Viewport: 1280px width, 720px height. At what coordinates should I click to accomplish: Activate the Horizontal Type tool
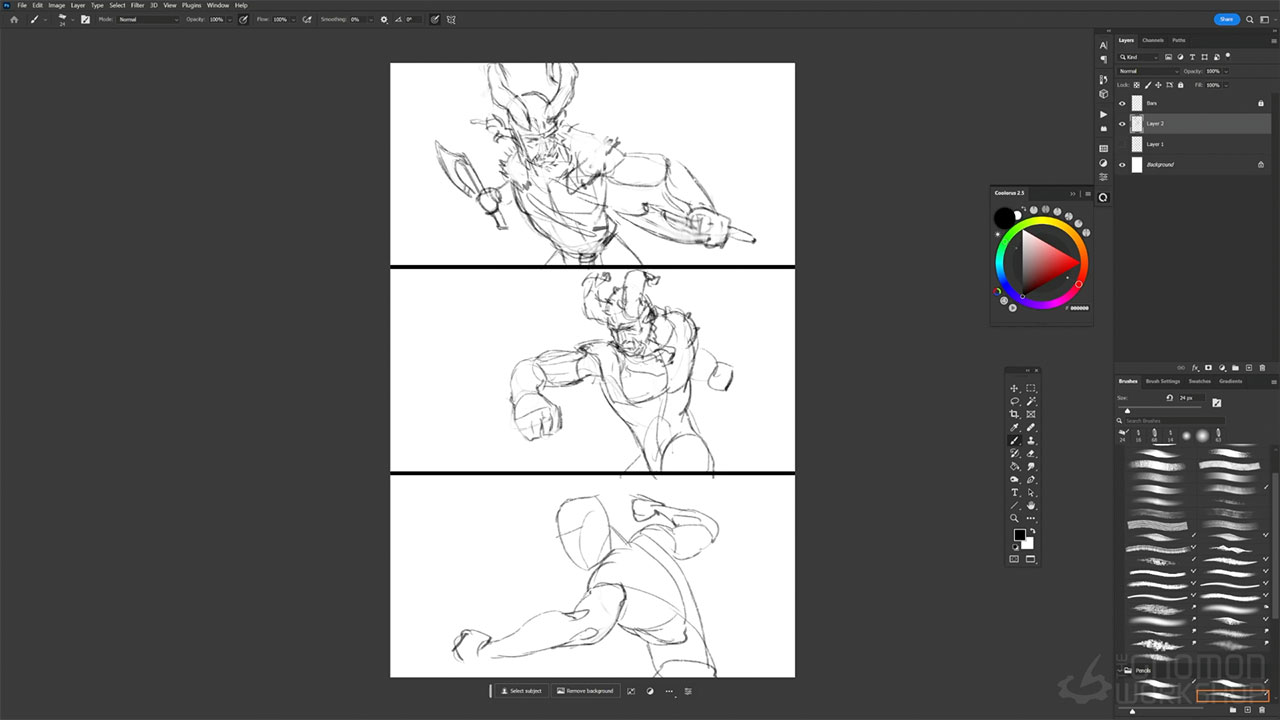(1014, 492)
